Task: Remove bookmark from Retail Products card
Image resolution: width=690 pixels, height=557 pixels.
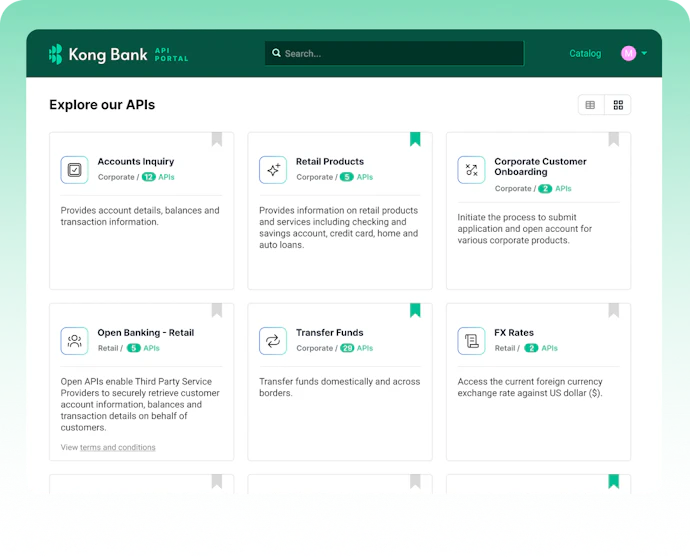Action: point(415,139)
